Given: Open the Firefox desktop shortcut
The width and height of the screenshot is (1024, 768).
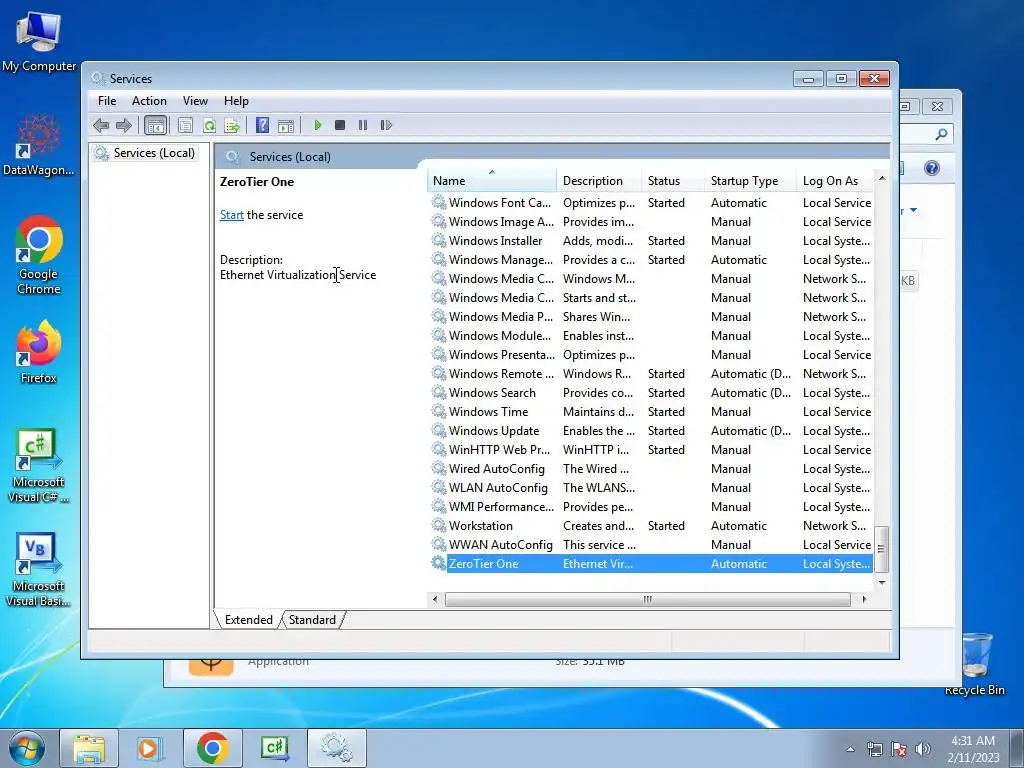Looking at the screenshot, I should [39, 351].
